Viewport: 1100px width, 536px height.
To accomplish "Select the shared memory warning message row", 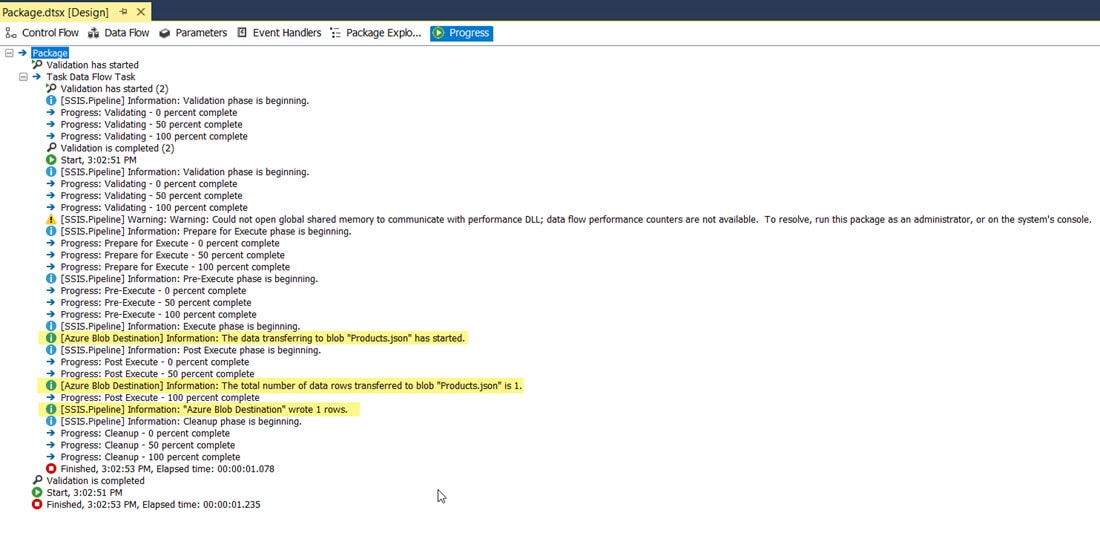I will pyautogui.click(x=576, y=220).
